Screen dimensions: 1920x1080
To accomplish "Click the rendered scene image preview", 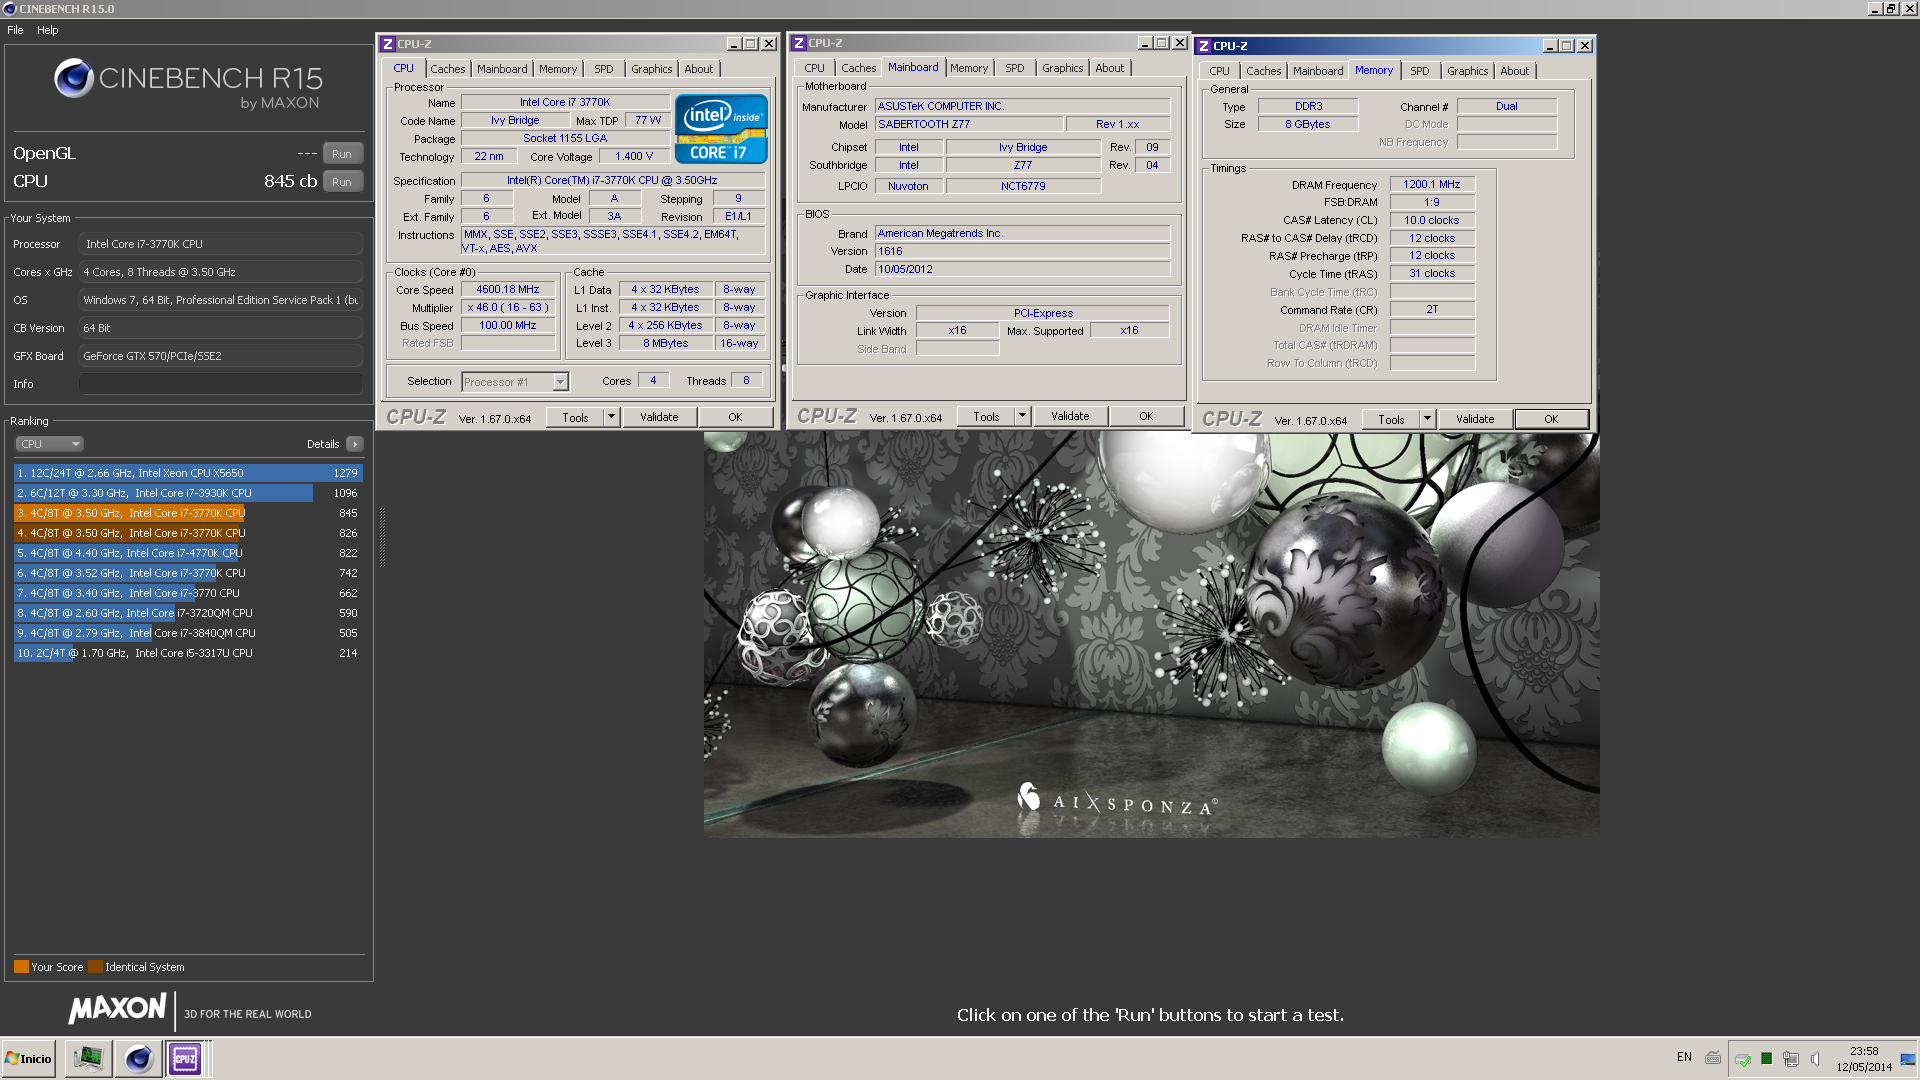I will pos(1151,635).
